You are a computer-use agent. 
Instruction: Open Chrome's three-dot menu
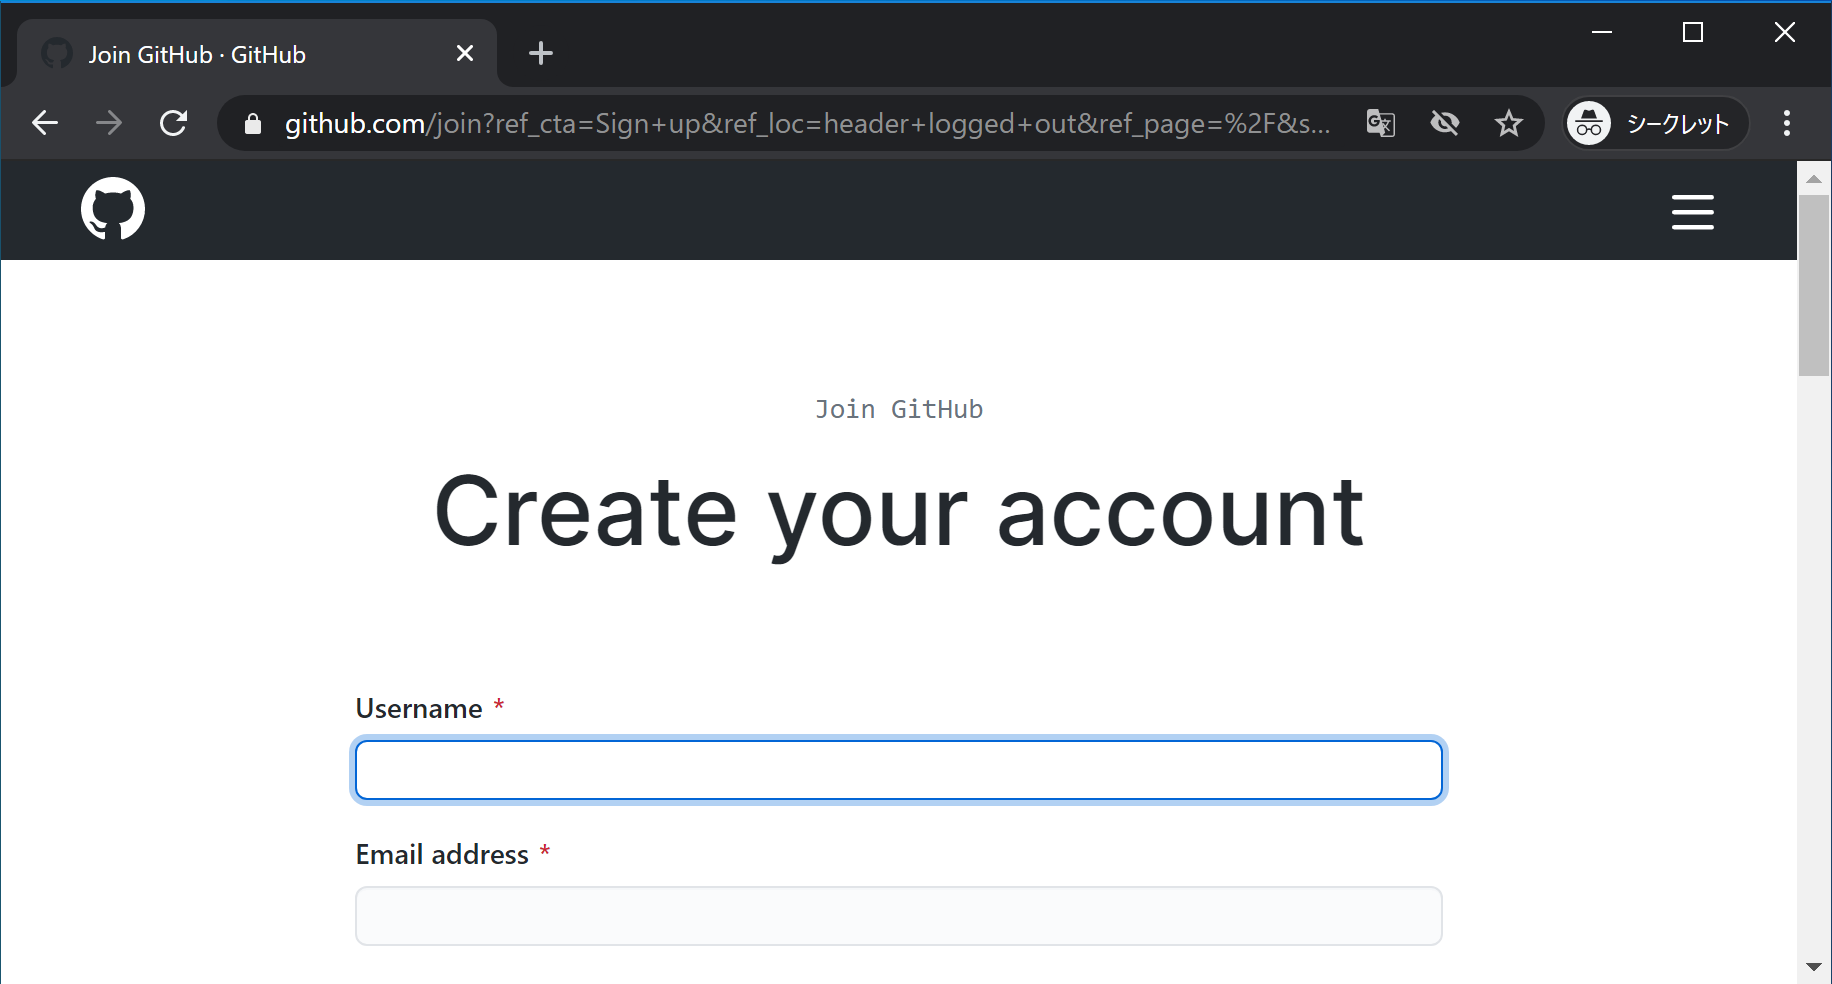(1787, 123)
